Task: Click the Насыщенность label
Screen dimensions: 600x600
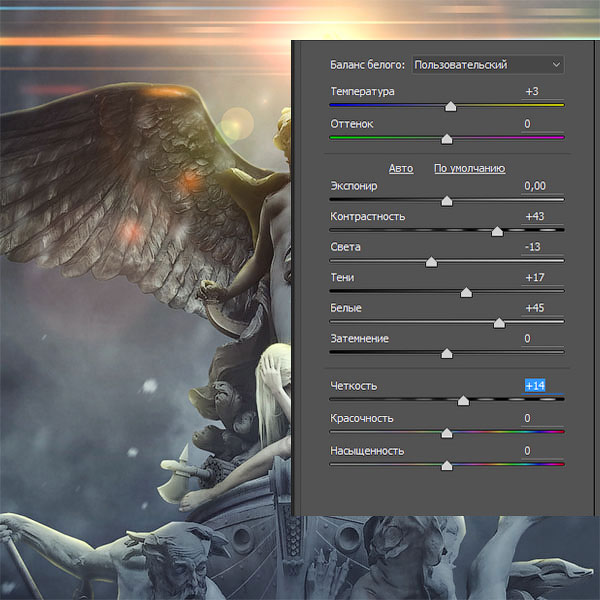Action: click(x=367, y=451)
